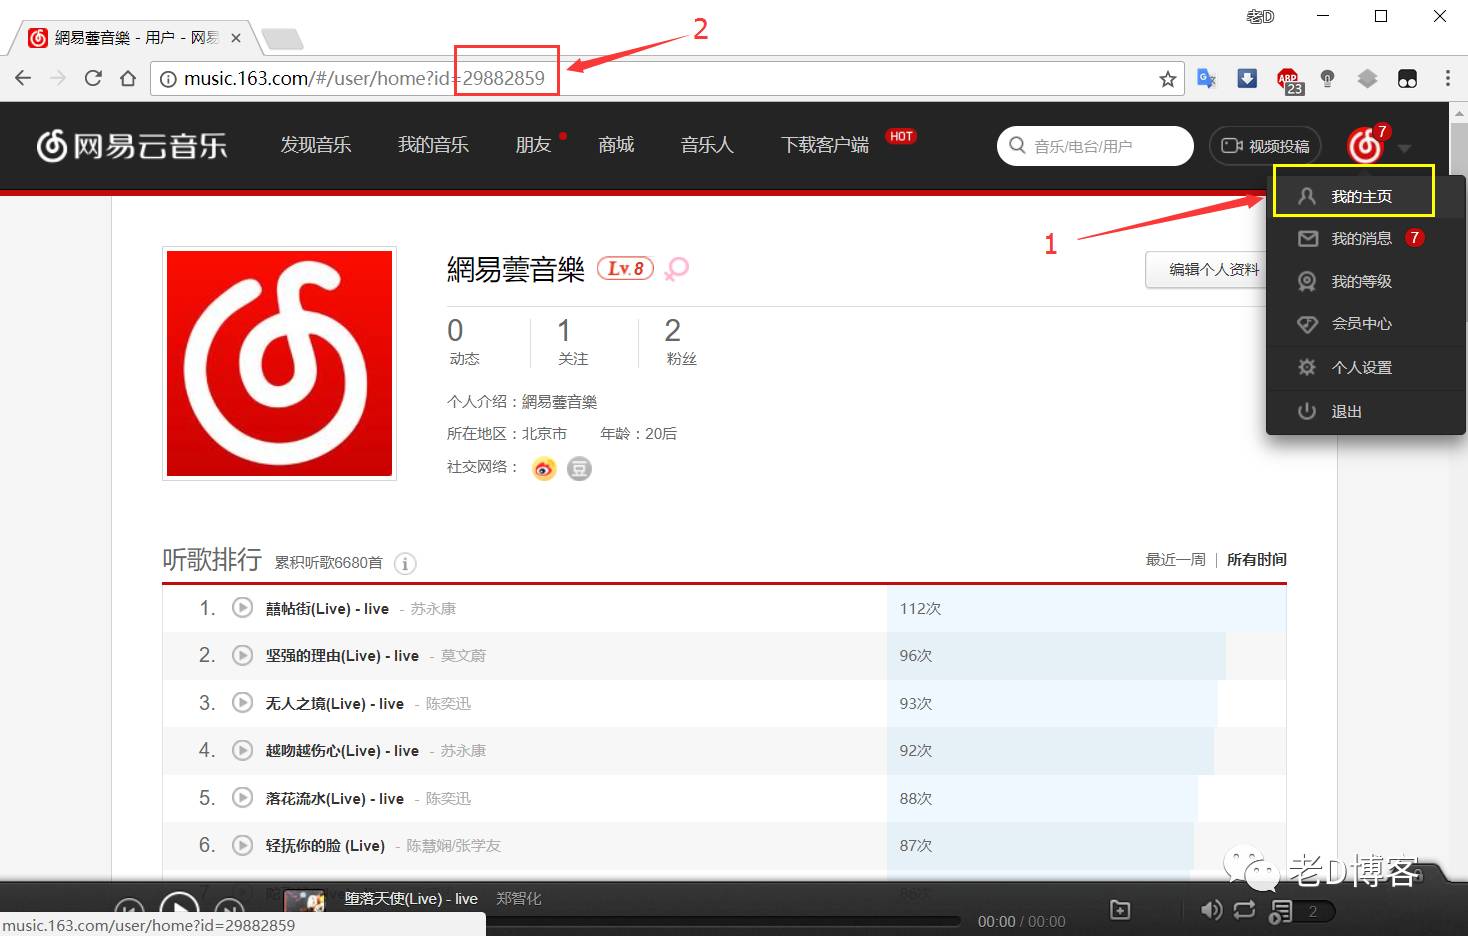Open 音乐人 in the top navigation
The height and width of the screenshot is (936, 1468).
pyautogui.click(x=707, y=145)
